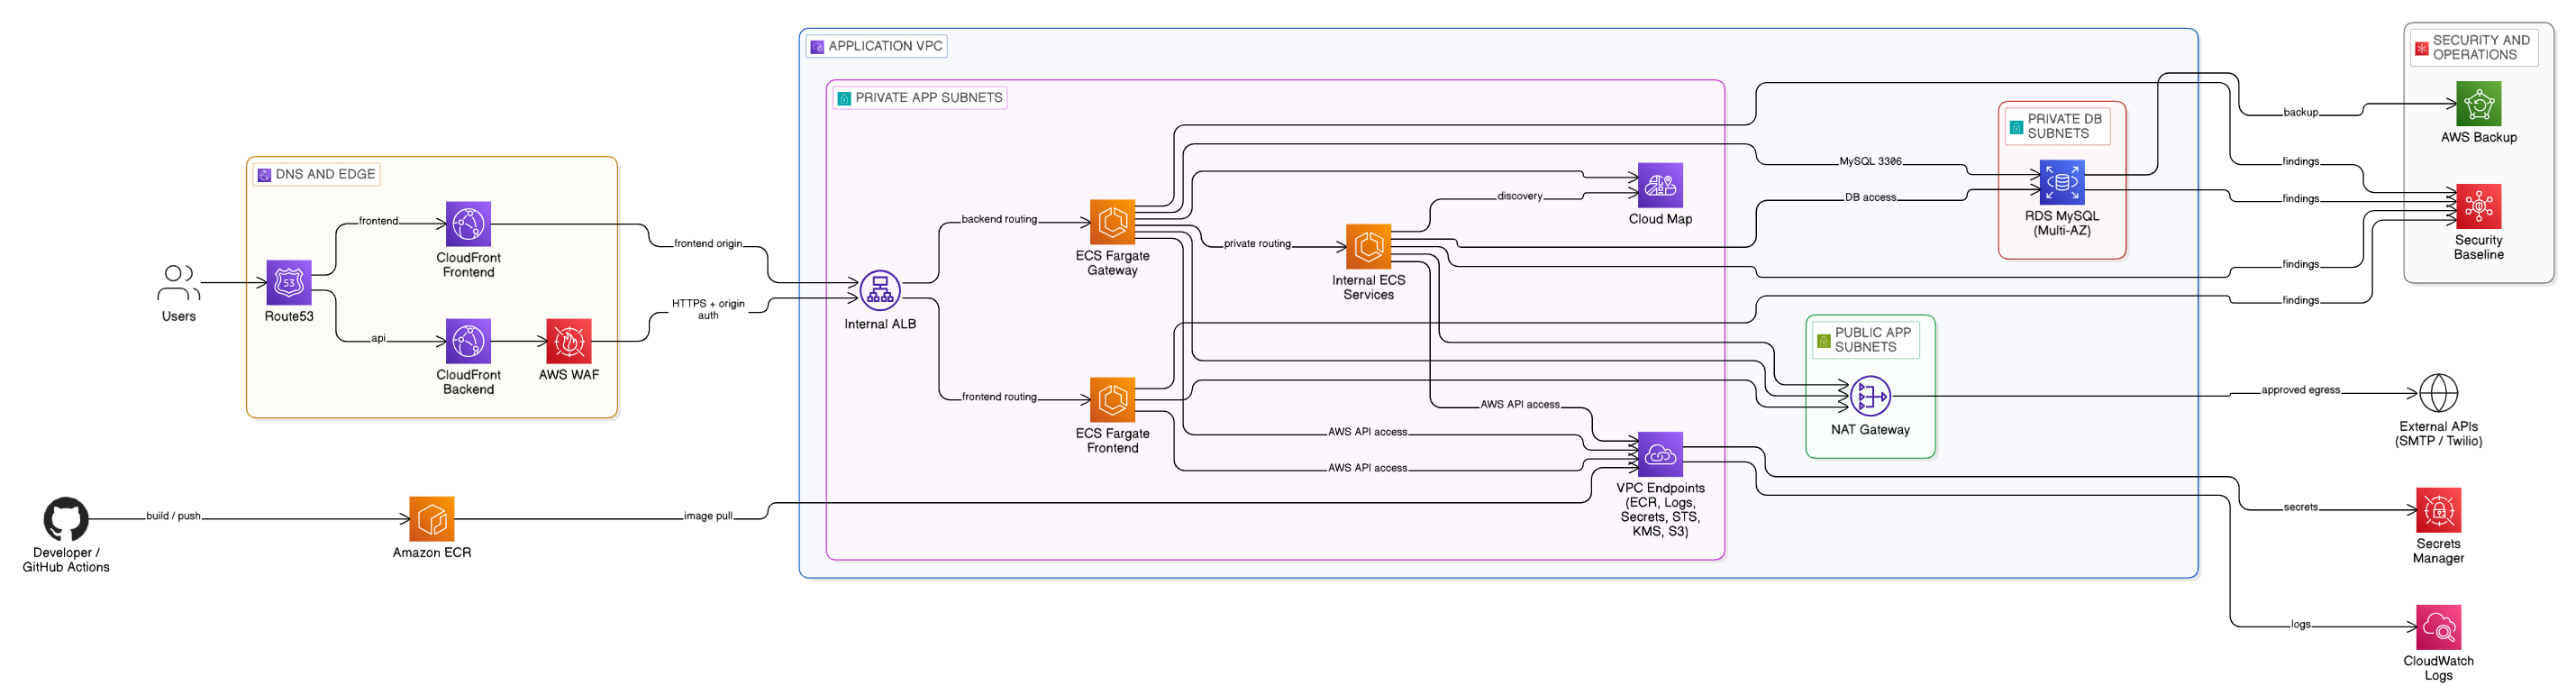Click the 'External APIs (SMTP / Twilio)' caption
Image resolution: width=2576 pixels, height=695 pixels.
[x=2438, y=434]
